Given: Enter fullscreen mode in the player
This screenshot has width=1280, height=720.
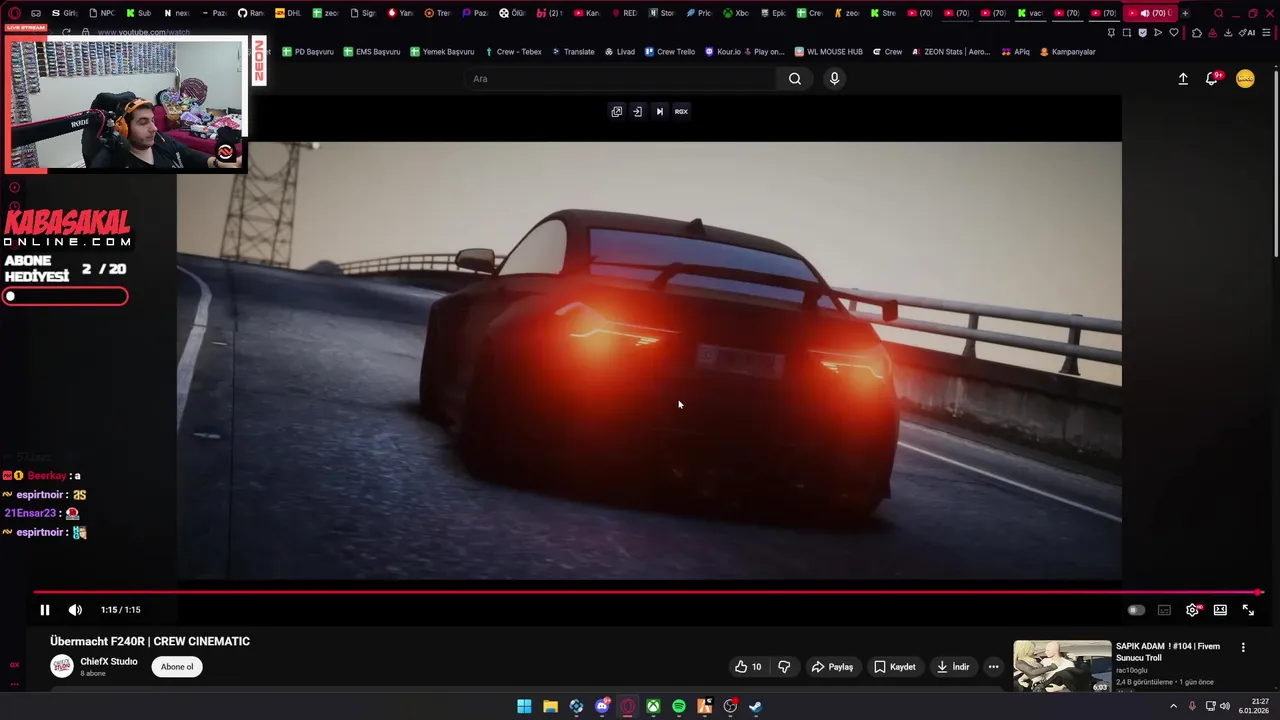Looking at the screenshot, I should [x=1248, y=610].
